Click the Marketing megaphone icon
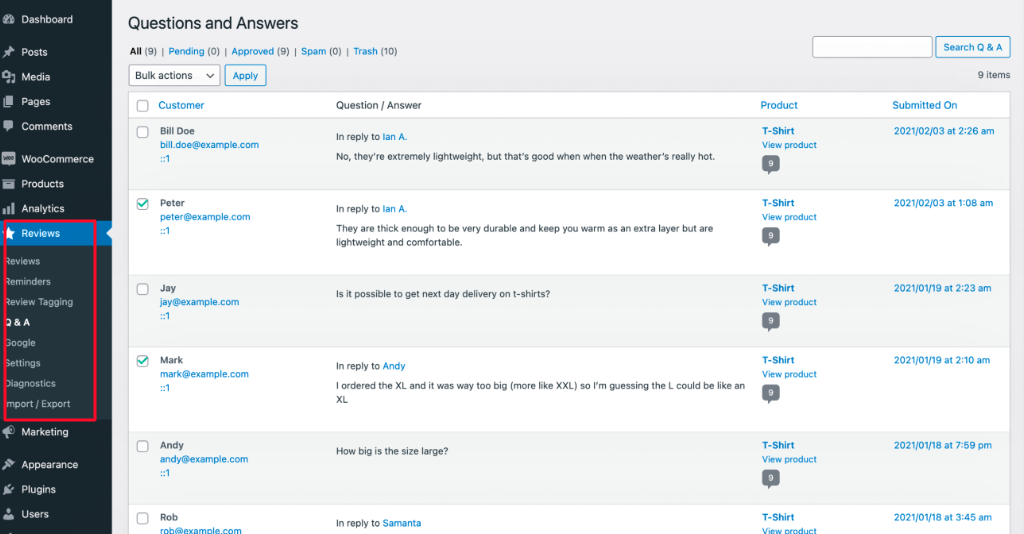The image size is (1024, 534). pyautogui.click(x=8, y=432)
